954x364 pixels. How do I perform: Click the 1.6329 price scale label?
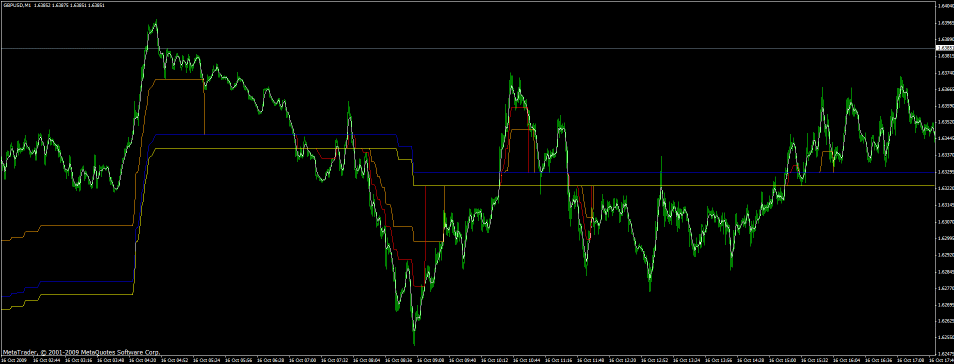coord(945,172)
